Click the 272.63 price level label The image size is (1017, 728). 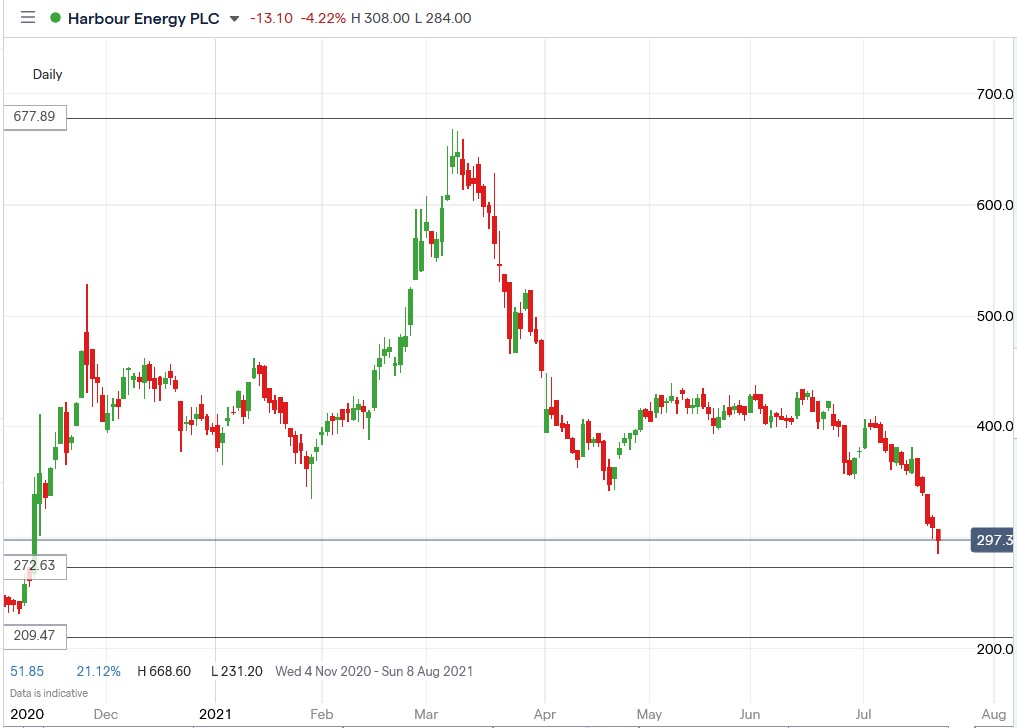point(33,566)
